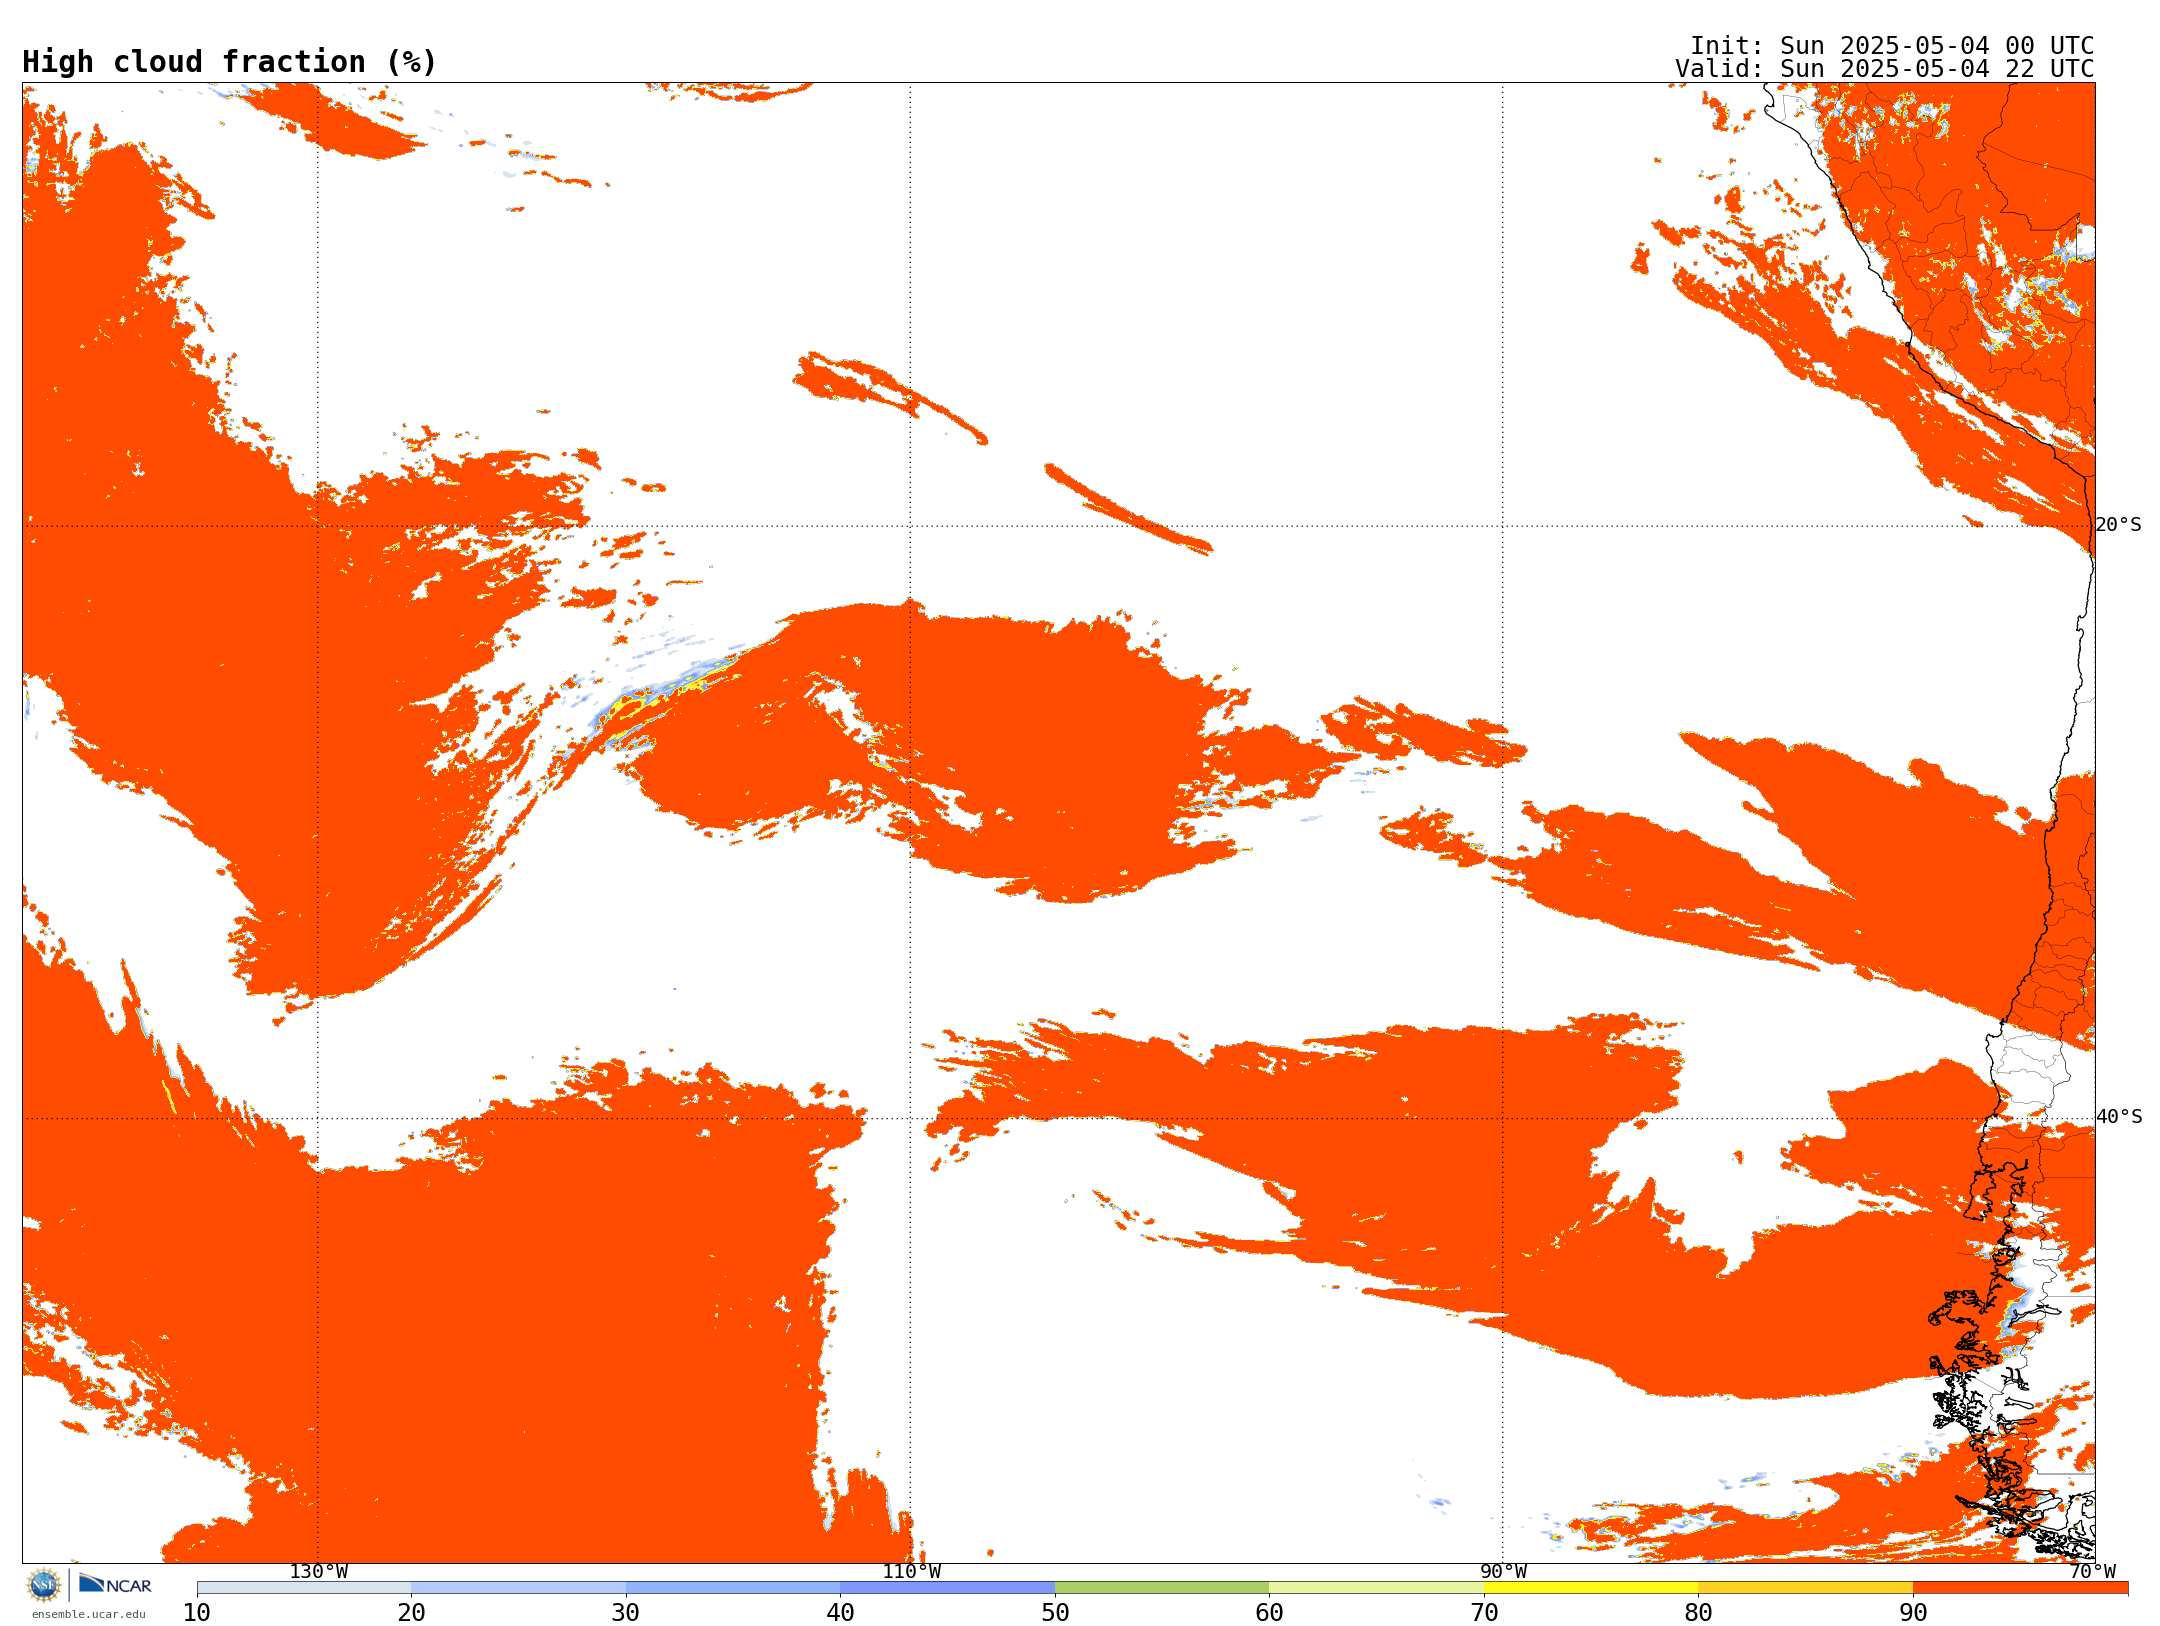This screenshot has width=2160, height=1626.
Task: Click the colorbar tick label 60
Action: click(x=1269, y=1613)
